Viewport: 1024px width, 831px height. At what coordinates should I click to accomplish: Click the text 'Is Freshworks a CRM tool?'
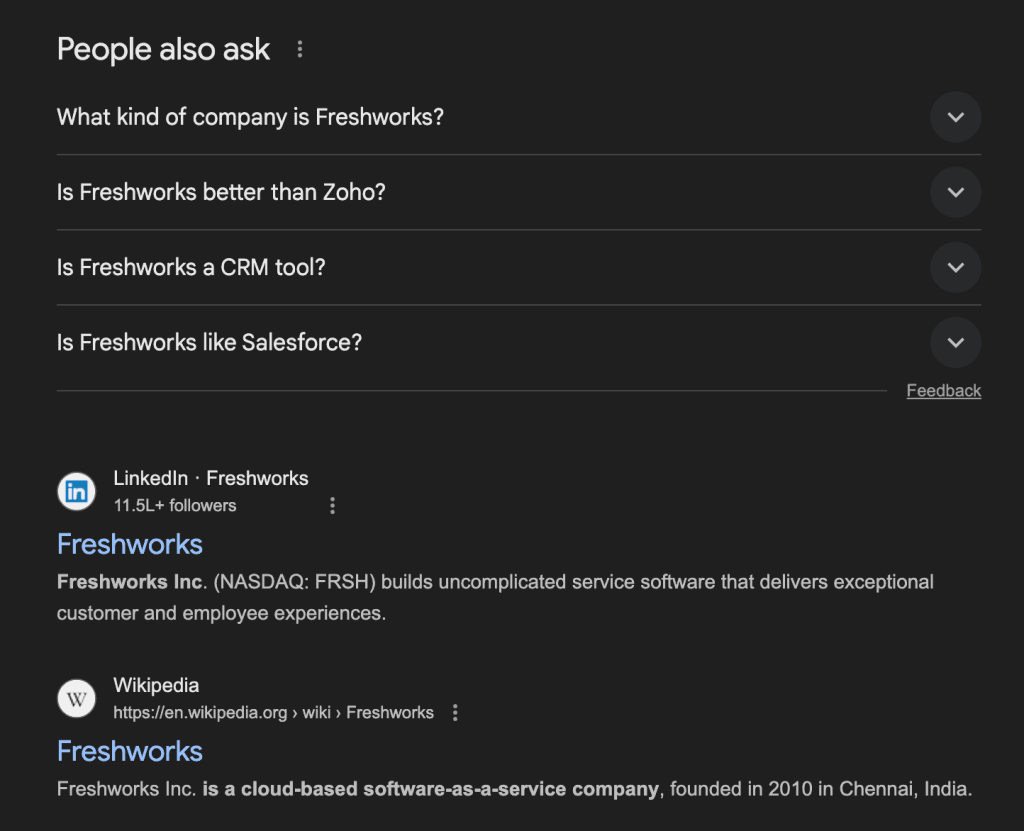click(x=191, y=267)
